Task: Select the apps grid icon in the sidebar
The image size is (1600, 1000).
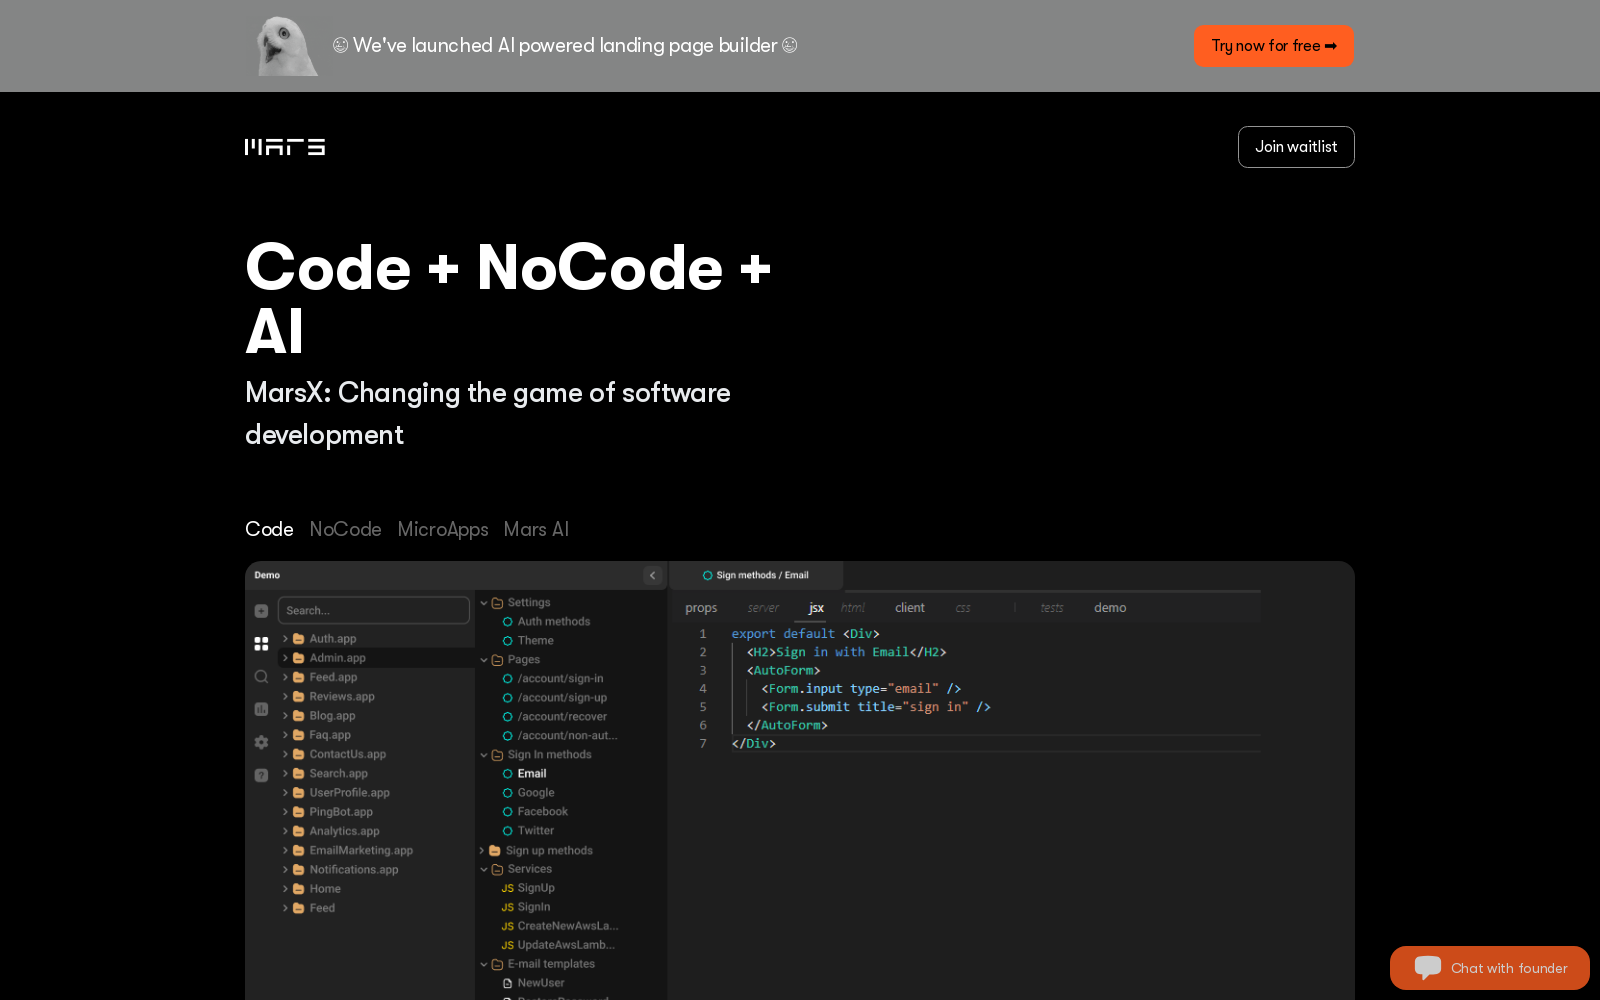Action: [x=261, y=644]
